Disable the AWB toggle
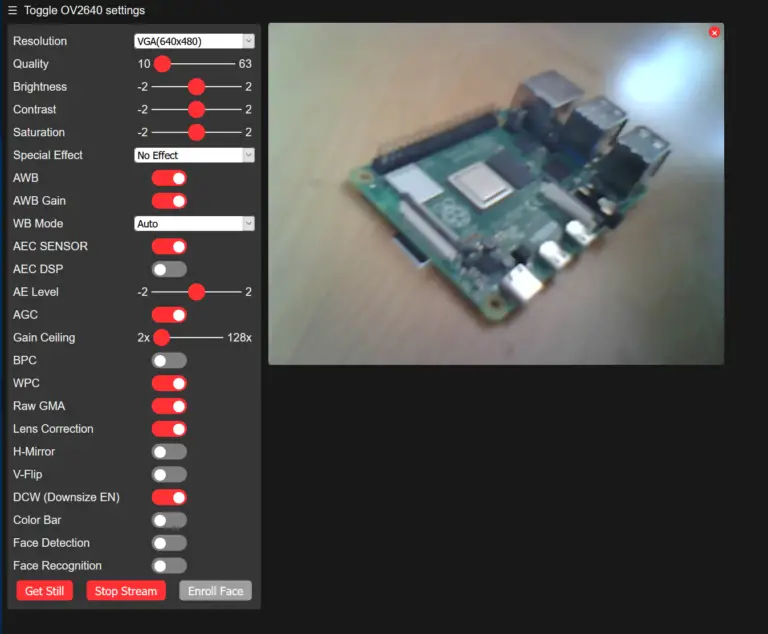This screenshot has width=768, height=634. coord(169,178)
